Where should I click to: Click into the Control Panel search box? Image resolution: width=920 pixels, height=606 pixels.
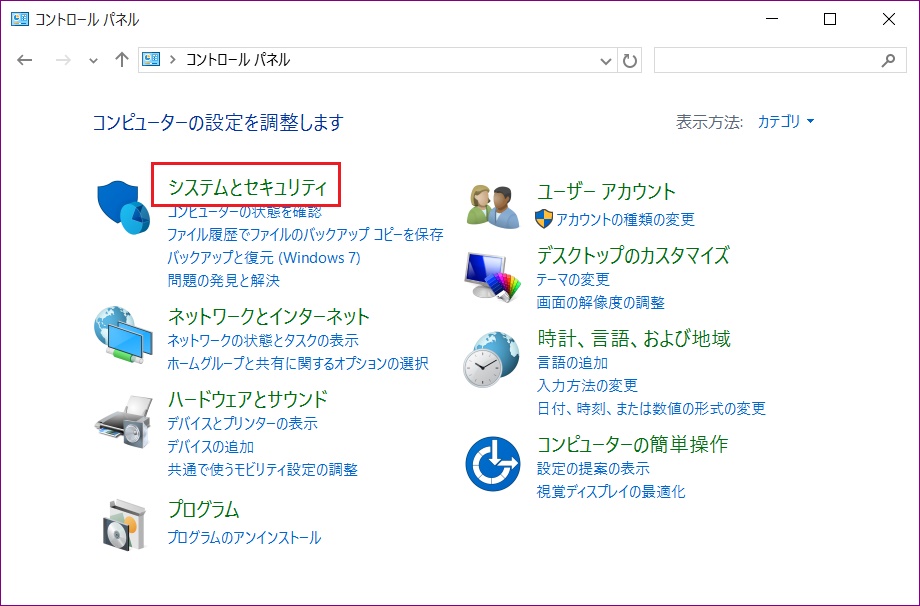tap(780, 60)
